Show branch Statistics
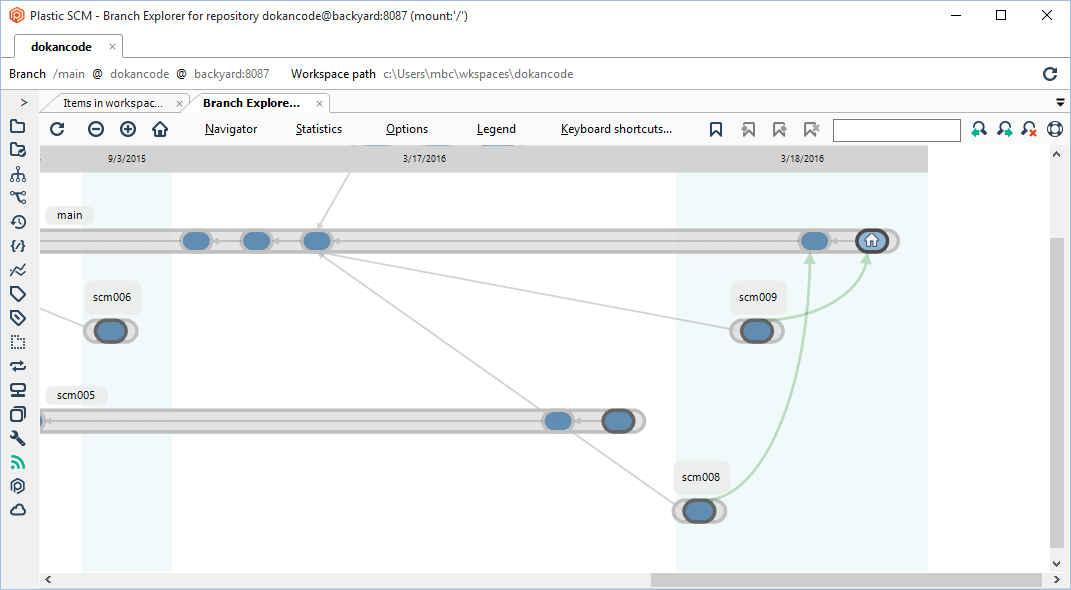Image resolution: width=1071 pixels, height=590 pixels. point(318,129)
